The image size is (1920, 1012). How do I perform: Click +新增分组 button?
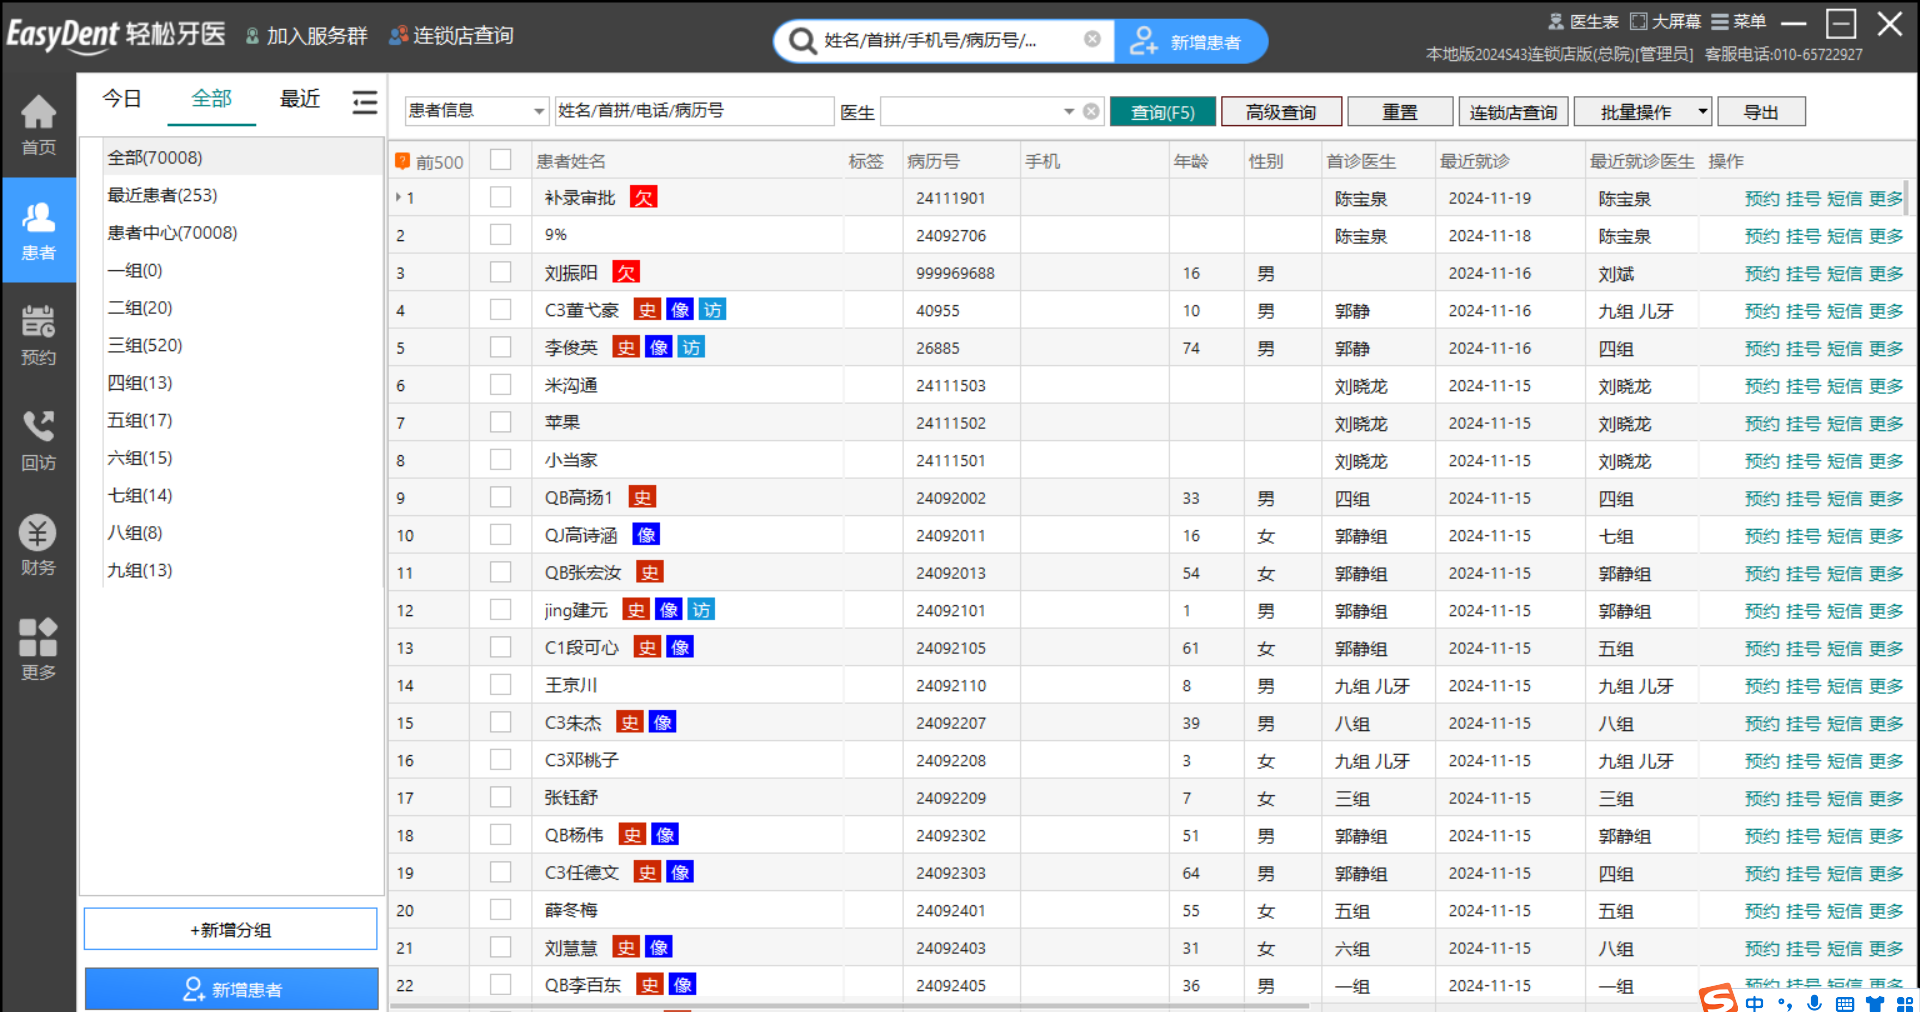point(231,929)
